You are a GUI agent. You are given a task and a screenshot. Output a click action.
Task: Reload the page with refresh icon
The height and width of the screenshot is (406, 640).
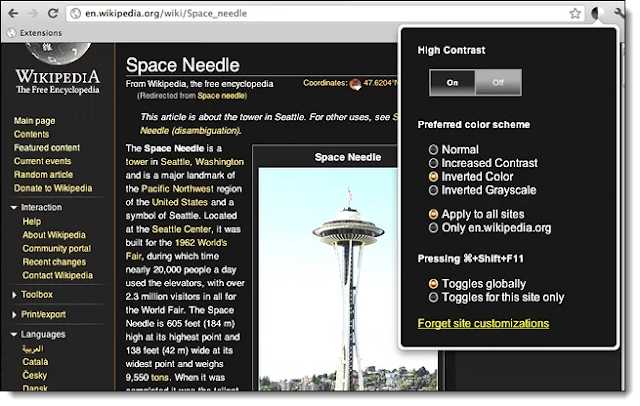click(53, 13)
